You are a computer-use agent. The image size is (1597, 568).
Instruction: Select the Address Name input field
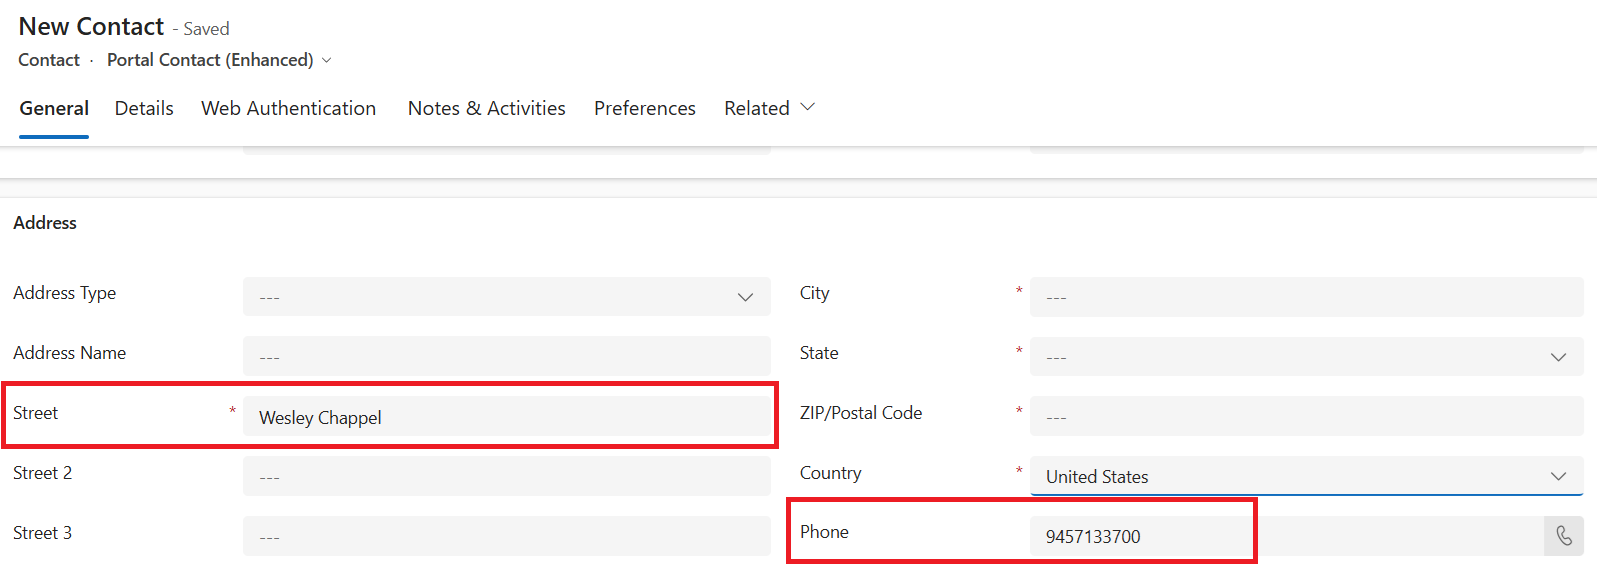tap(506, 357)
